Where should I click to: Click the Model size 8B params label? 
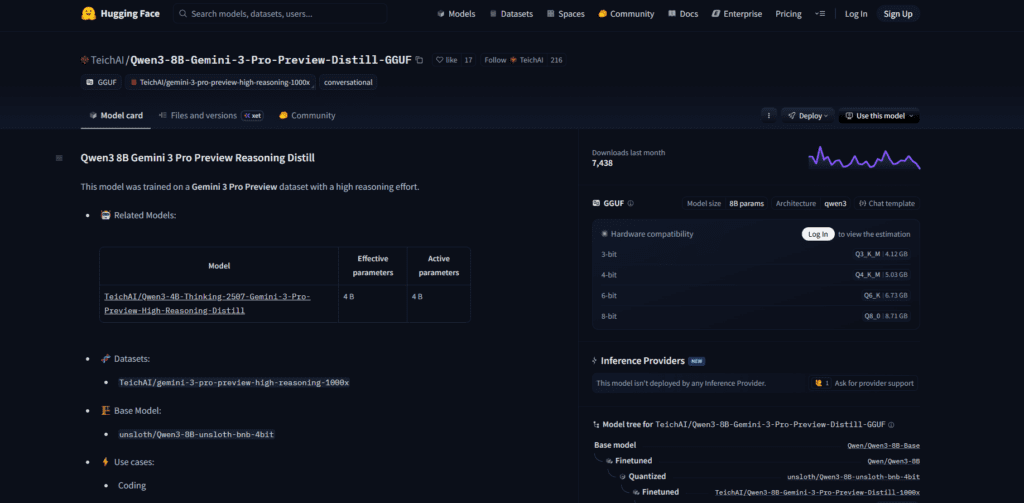pos(725,203)
